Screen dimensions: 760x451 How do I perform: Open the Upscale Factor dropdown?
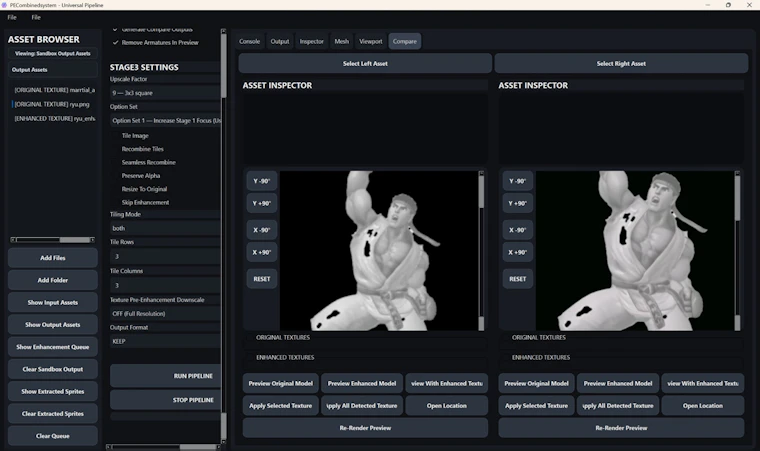tap(165, 93)
